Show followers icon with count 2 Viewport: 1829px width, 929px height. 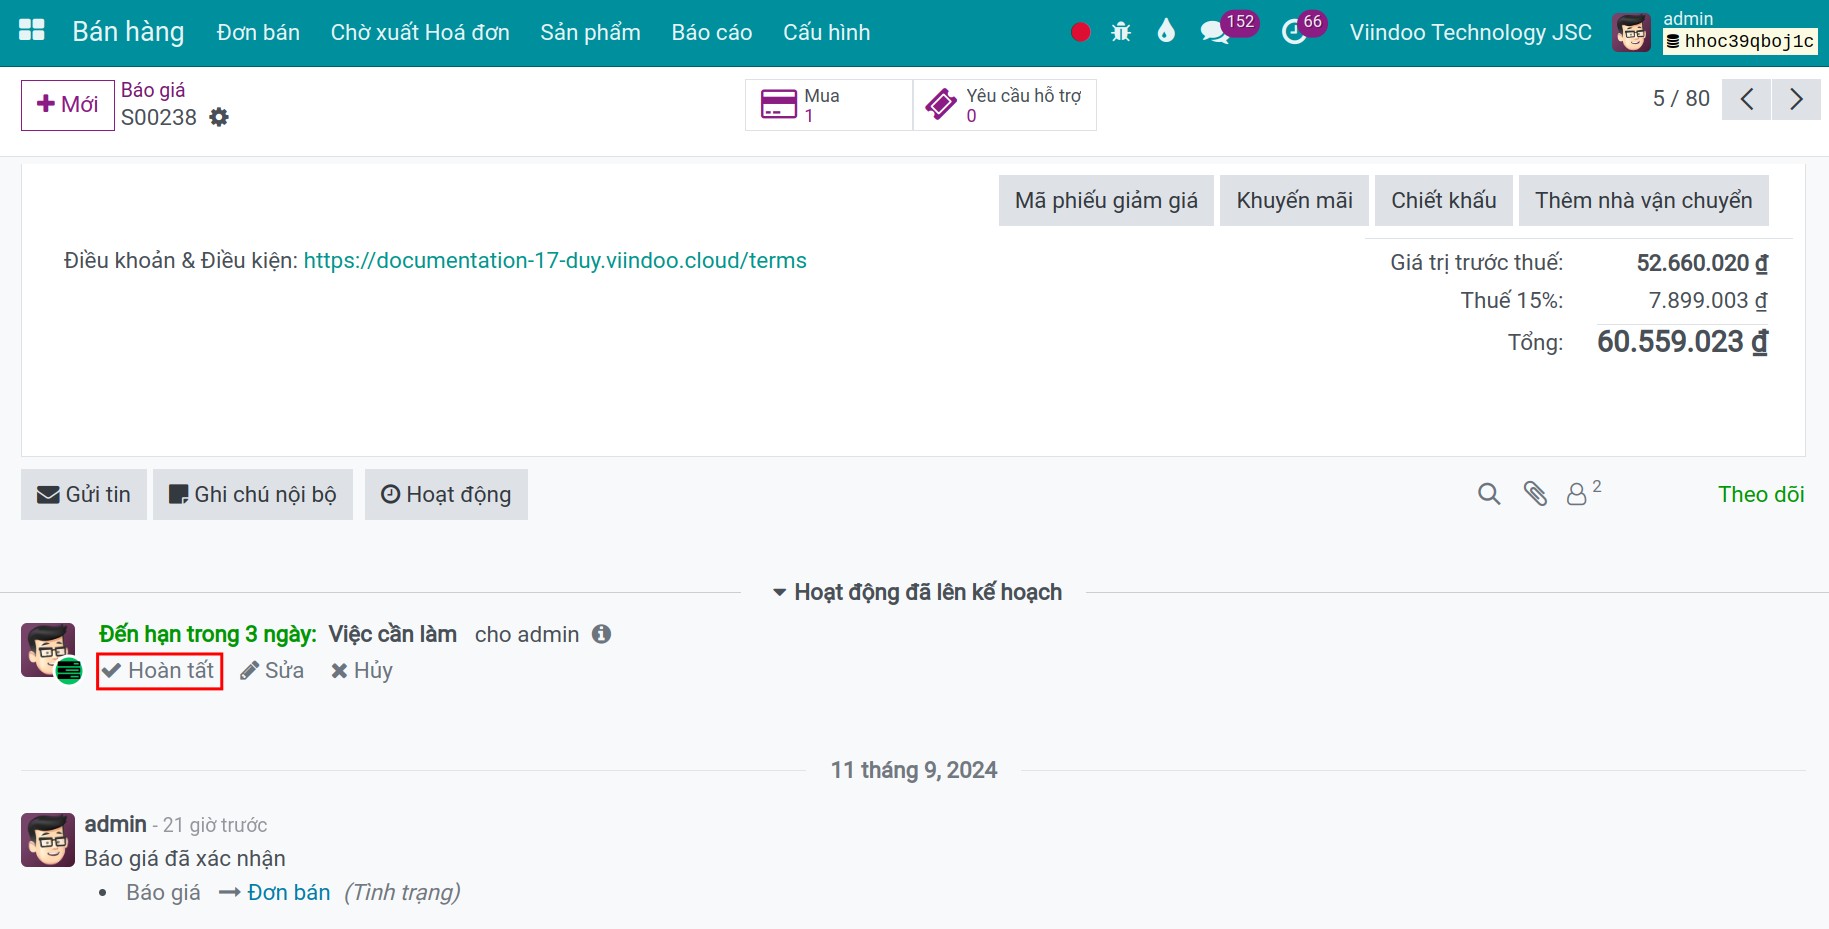(x=1583, y=493)
